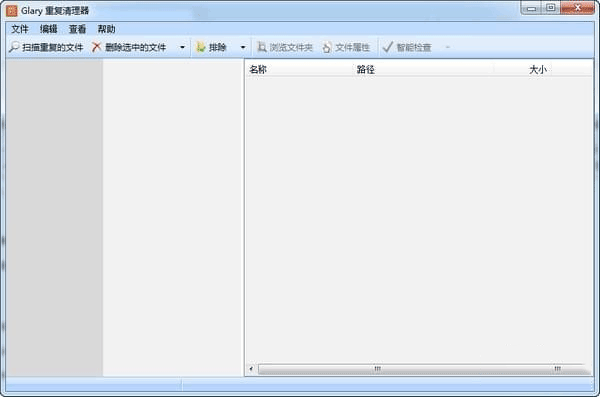600x397 pixels.
Task: Open the 文件 menu
Action: 20,29
